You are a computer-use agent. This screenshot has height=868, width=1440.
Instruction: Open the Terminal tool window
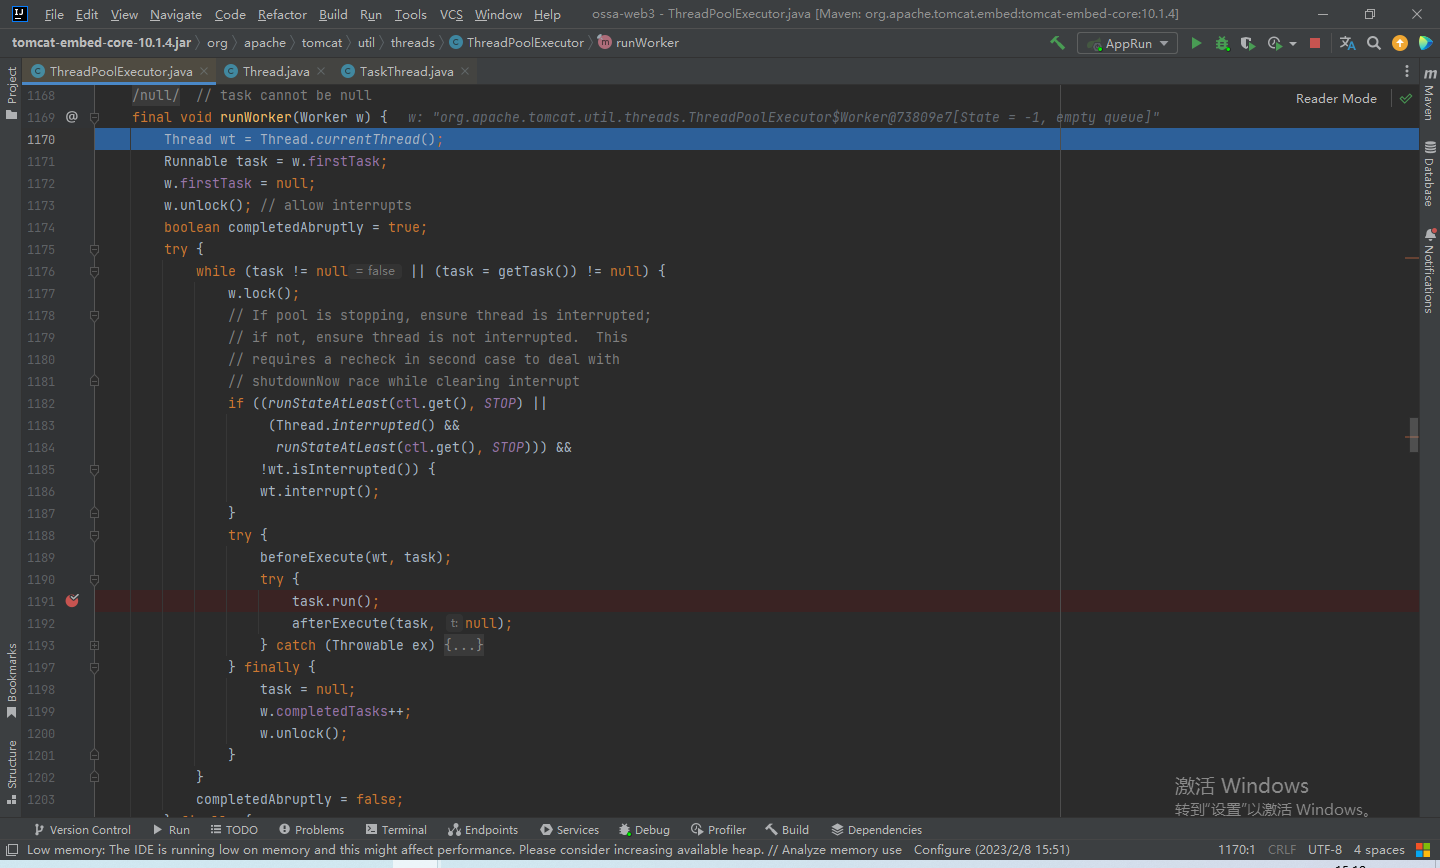coord(396,829)
